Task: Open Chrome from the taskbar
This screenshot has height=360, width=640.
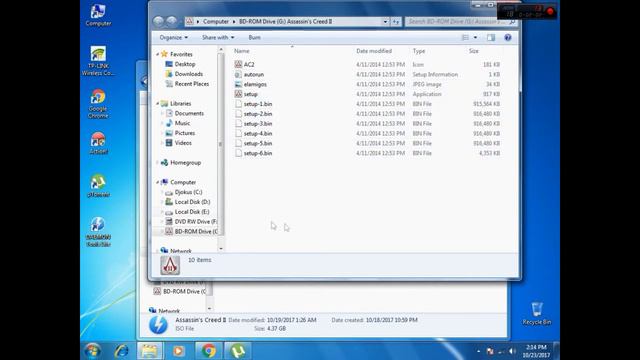Action: (x=208, y=351)
